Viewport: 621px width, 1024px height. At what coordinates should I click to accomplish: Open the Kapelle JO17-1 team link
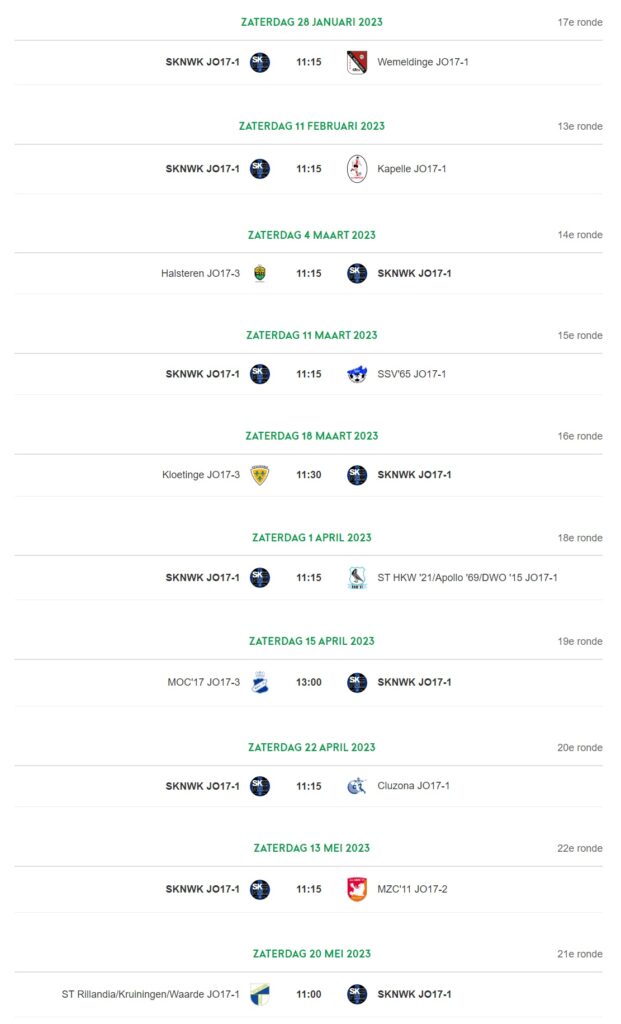[411, 168]
